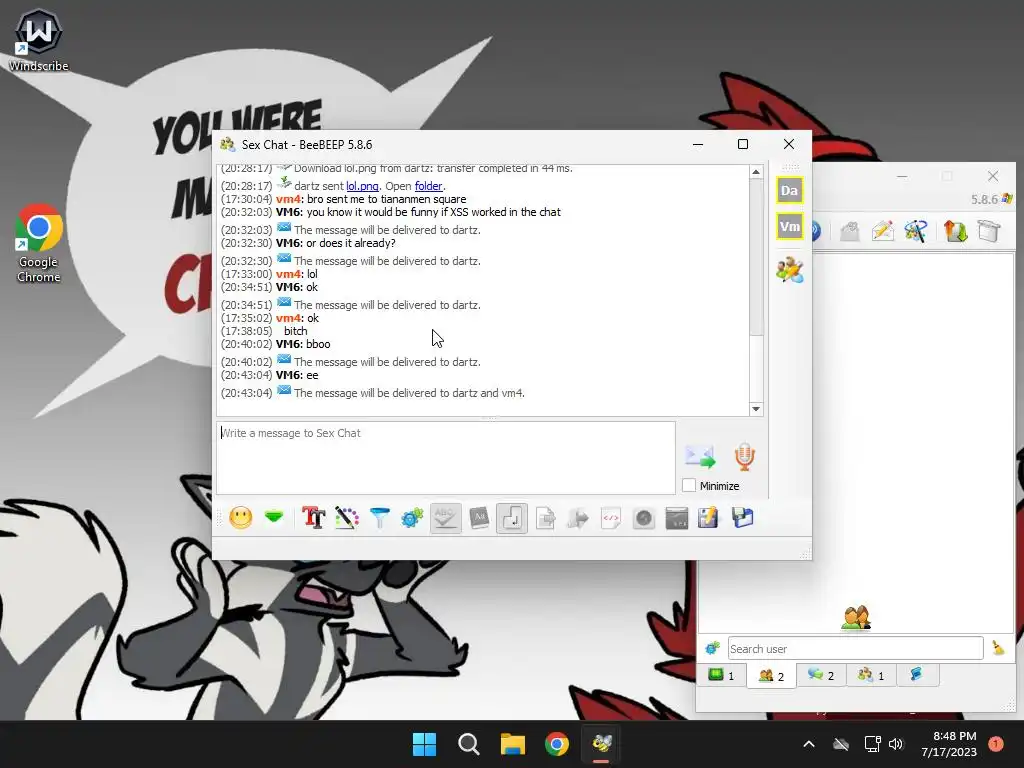1024x768 pixels.
Task: Switch to the users tab labeled 2
Action: [x=771, y=676]
